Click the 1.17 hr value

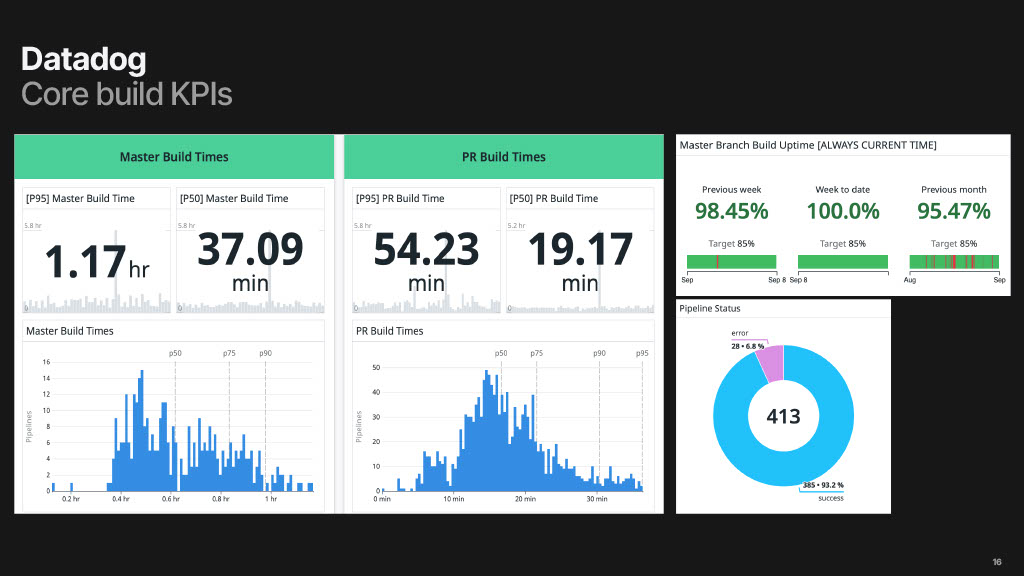coord(97,261)
